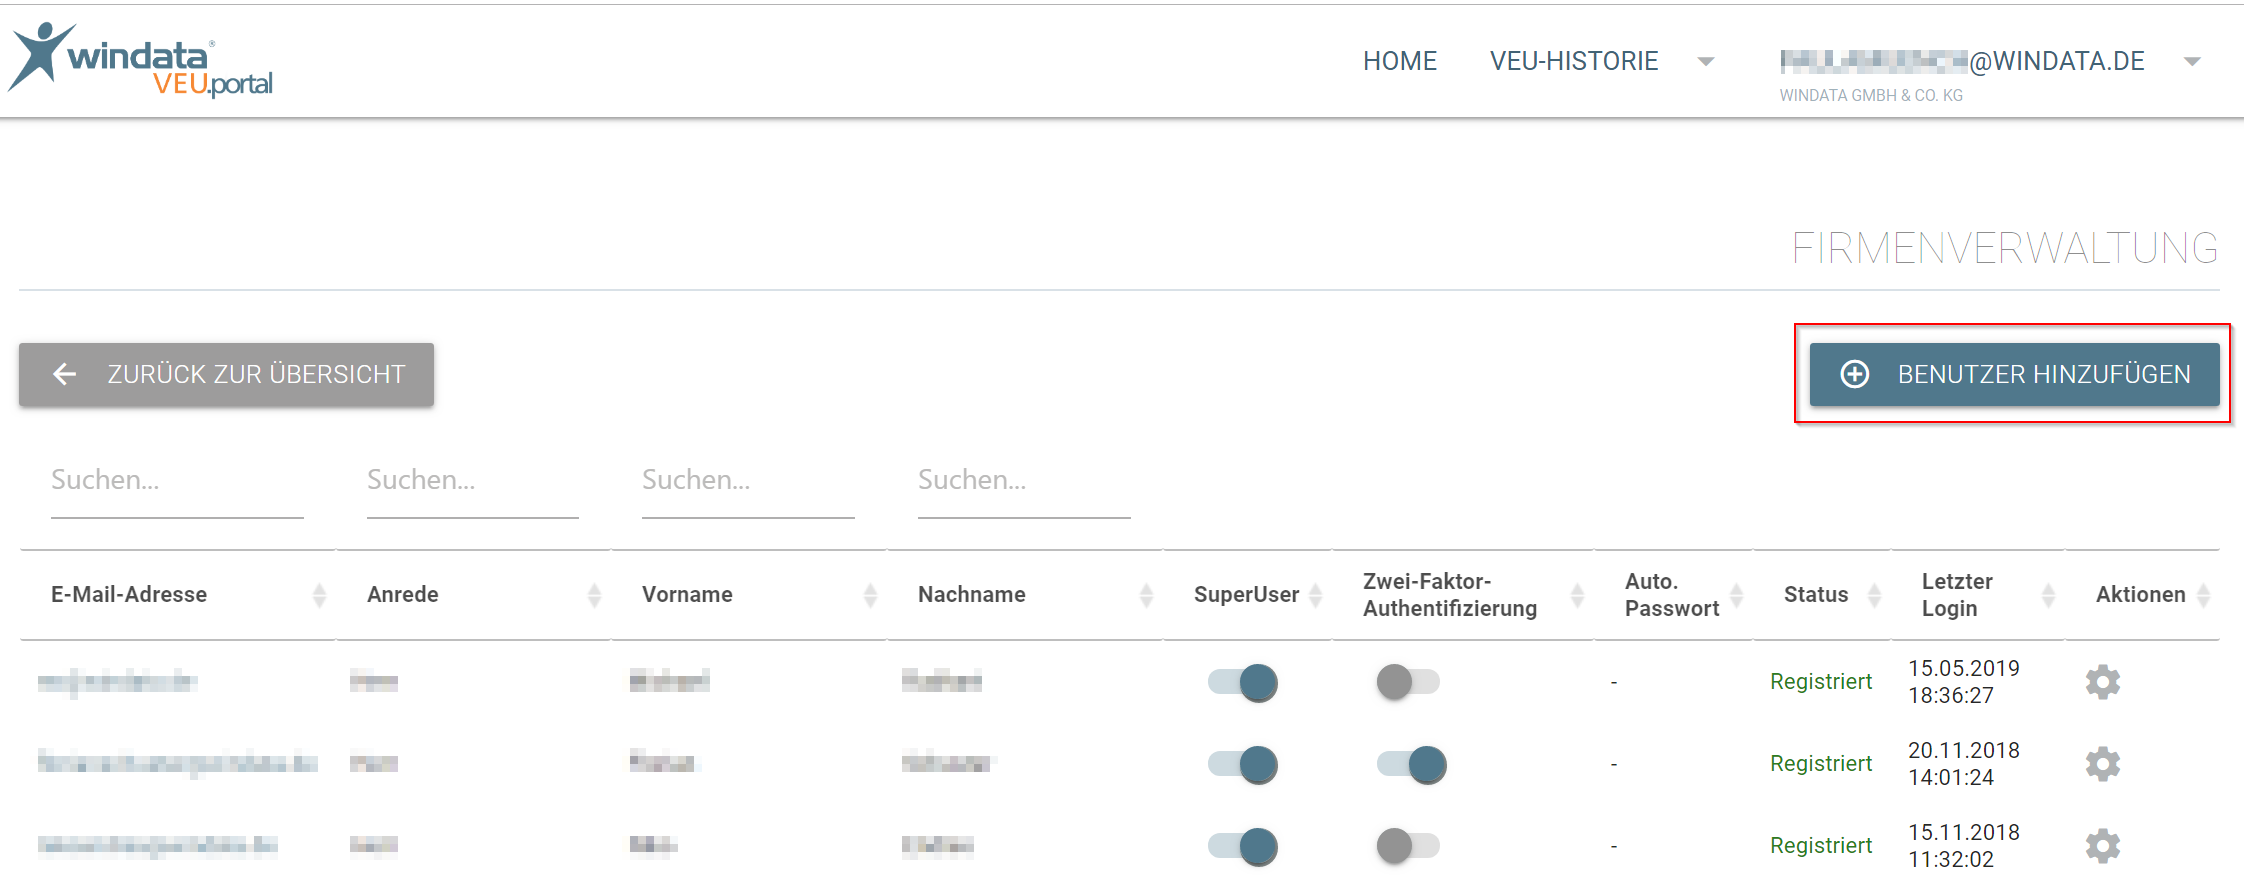Open gear actions for user logged in 15.05.2019

click(x=2103, y=682)
